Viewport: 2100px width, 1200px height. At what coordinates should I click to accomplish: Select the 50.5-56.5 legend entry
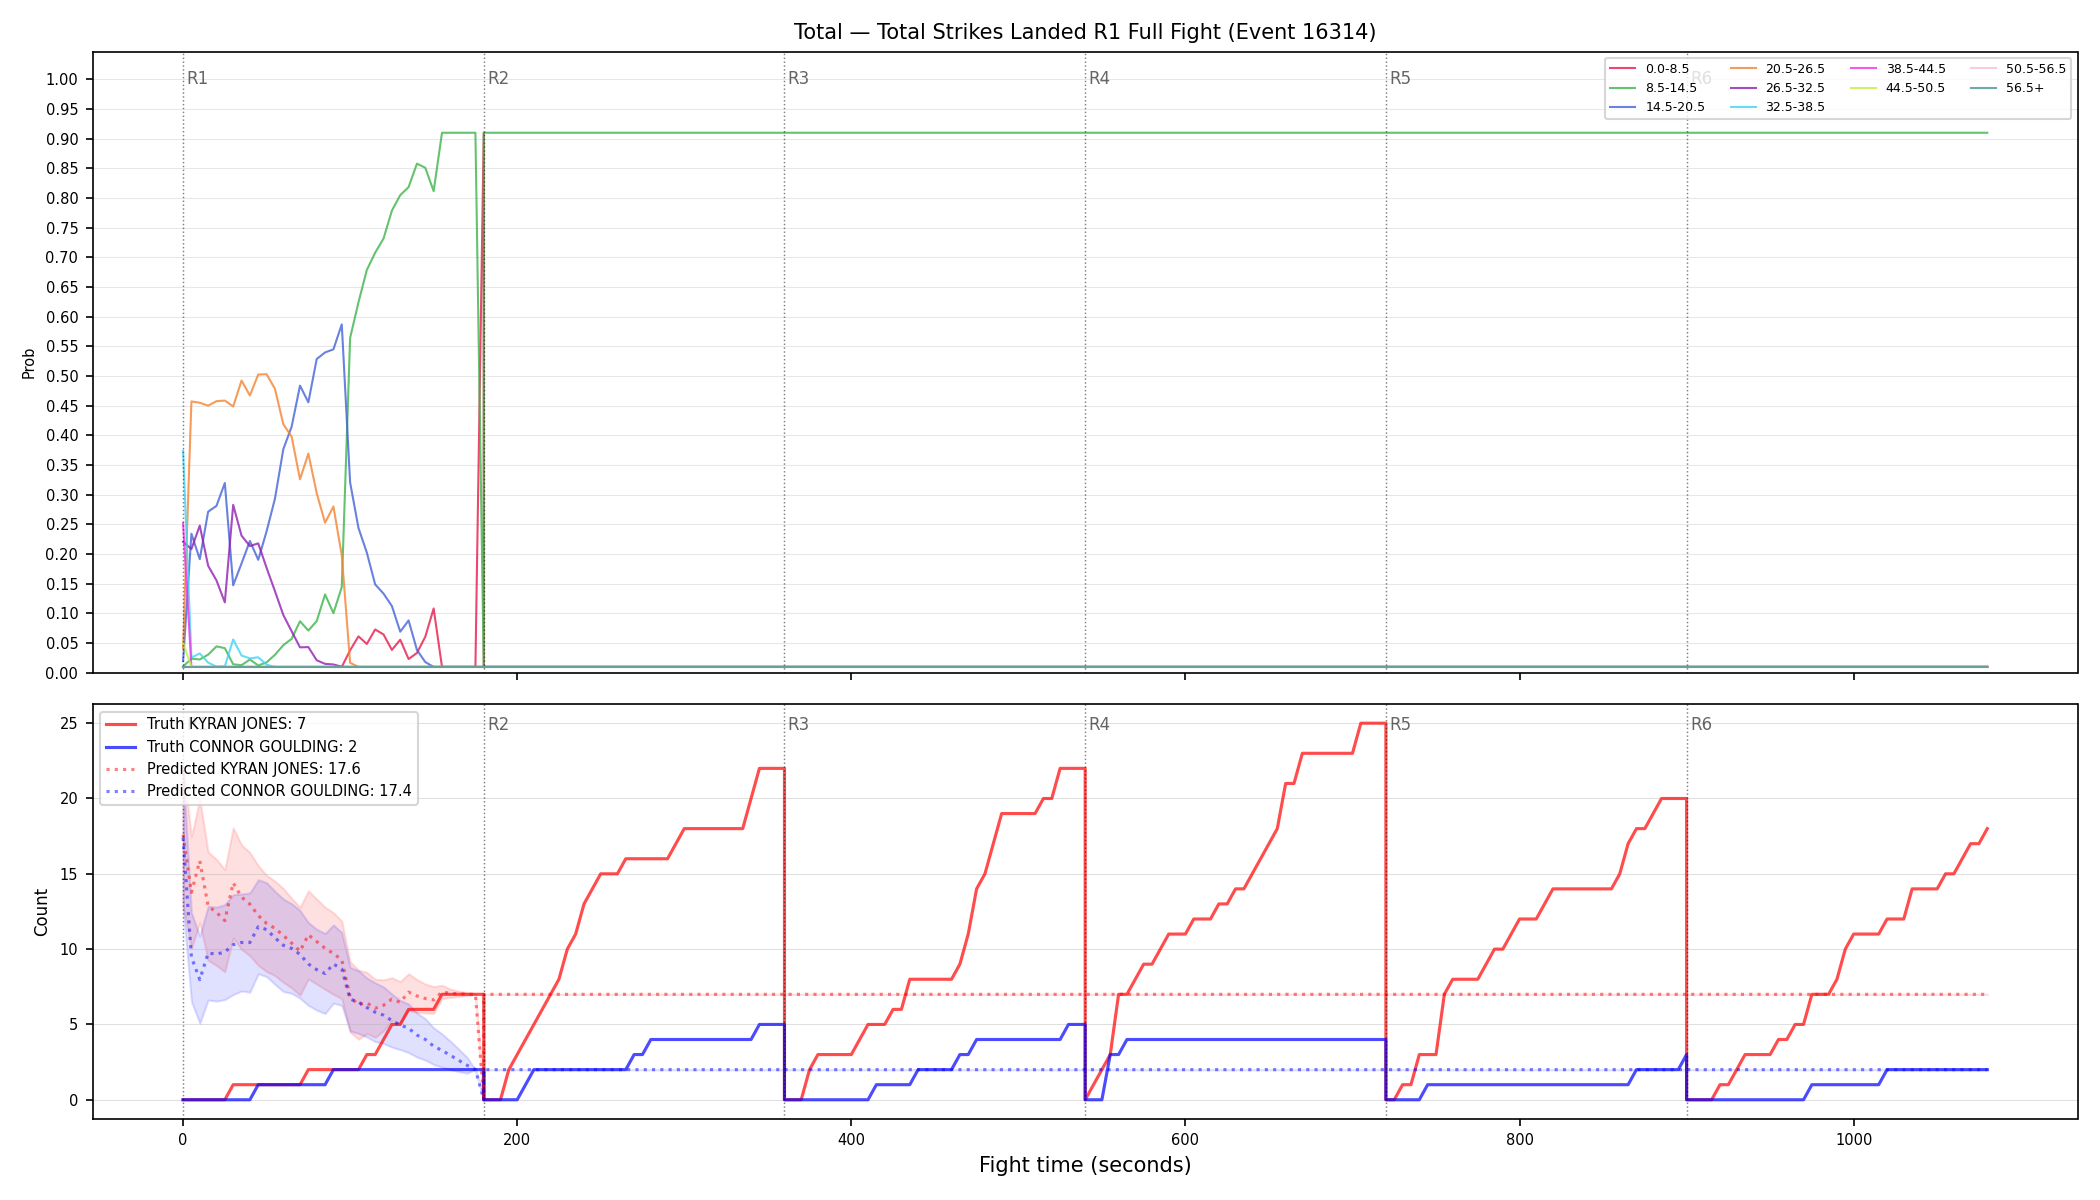coord(2018,69)
